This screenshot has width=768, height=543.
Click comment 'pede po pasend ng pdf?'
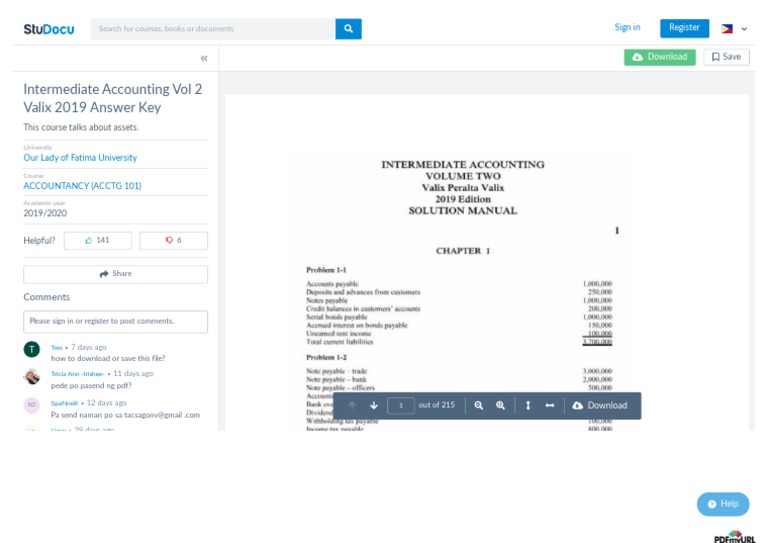(91, 385)
